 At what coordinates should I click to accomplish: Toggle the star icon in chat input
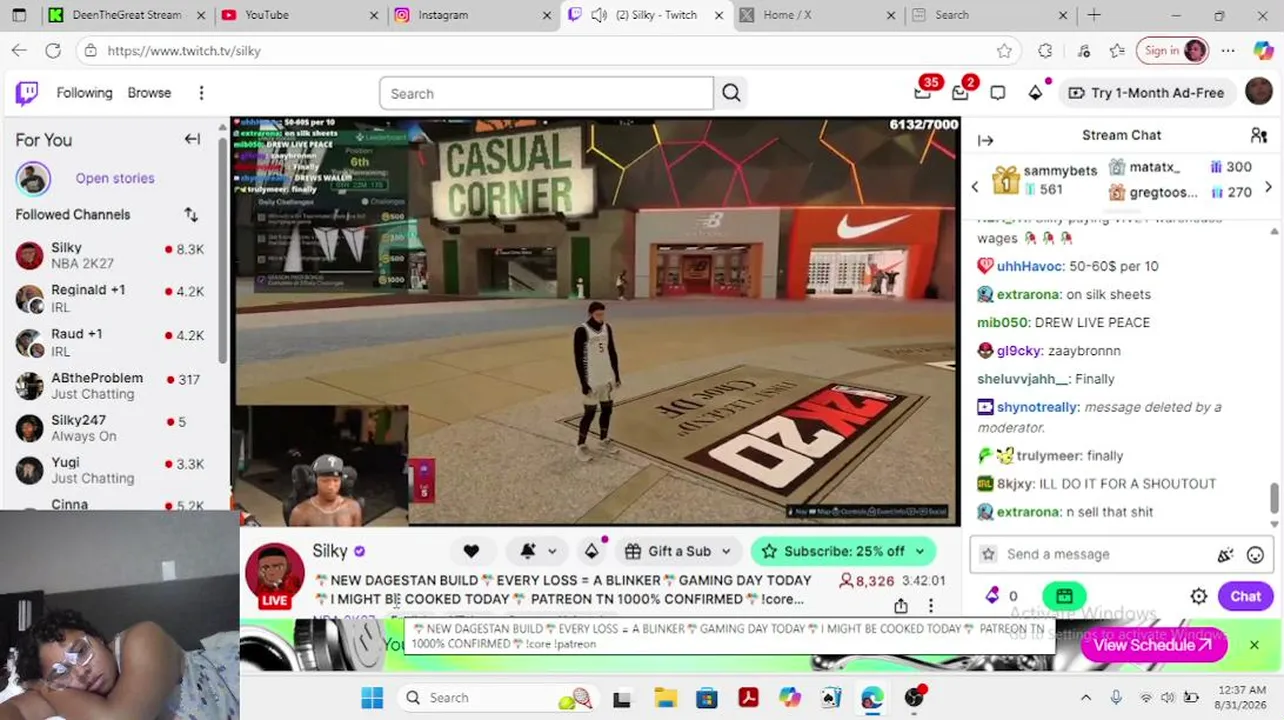[x=989, y=554]
